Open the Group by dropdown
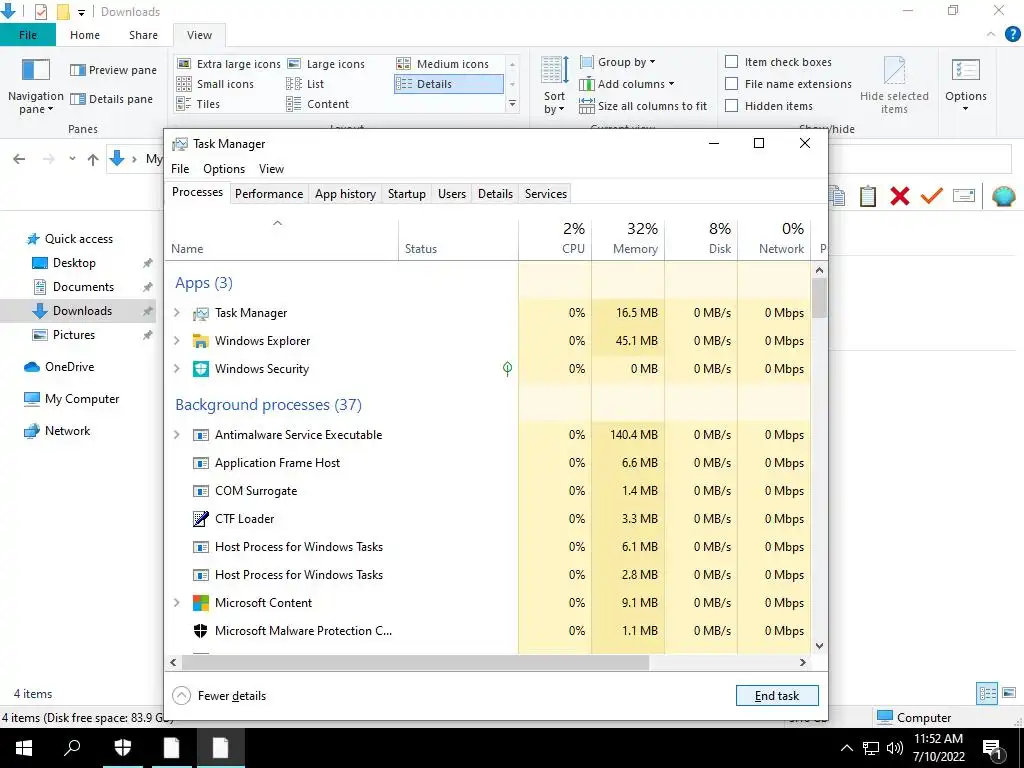The height and width of the screenshot is (768, 1024). click(x=618, y=62)
